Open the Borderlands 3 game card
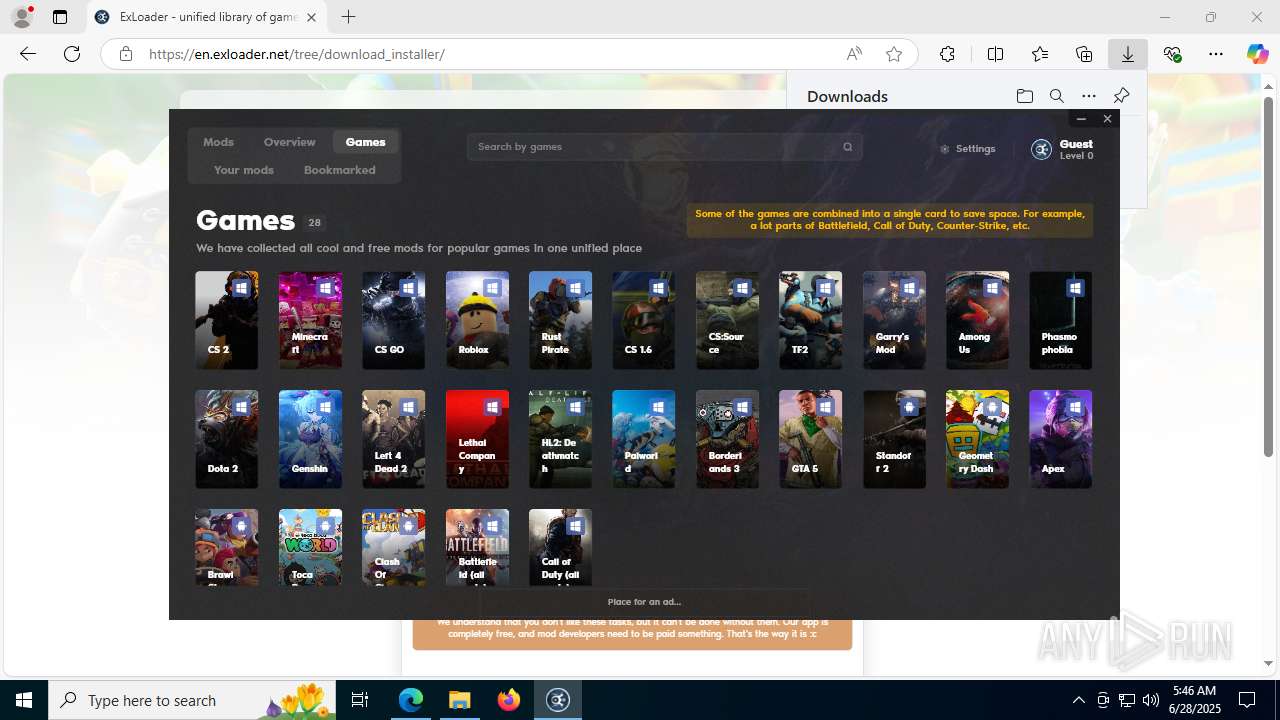This screenshot has height=720, width=1280. click(727, 439)
